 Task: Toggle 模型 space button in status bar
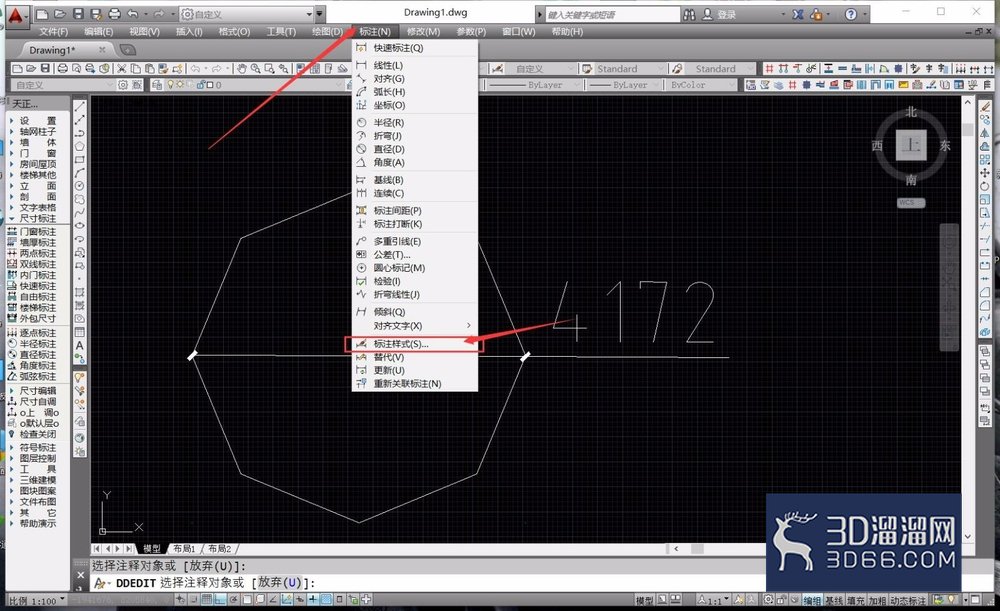tap(644, 600)
